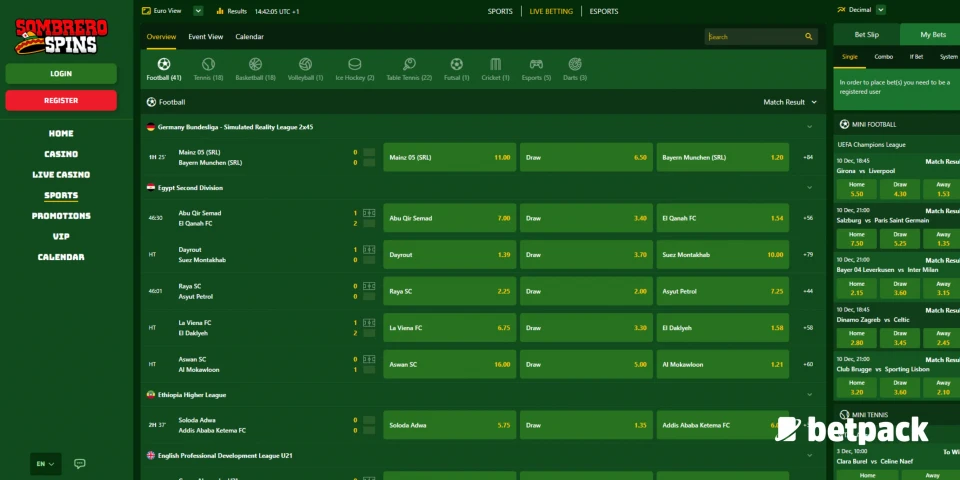Screen dimensions: 960x480
Task: Collapse the Egypt Second Division league
Action: click(809, 187)
